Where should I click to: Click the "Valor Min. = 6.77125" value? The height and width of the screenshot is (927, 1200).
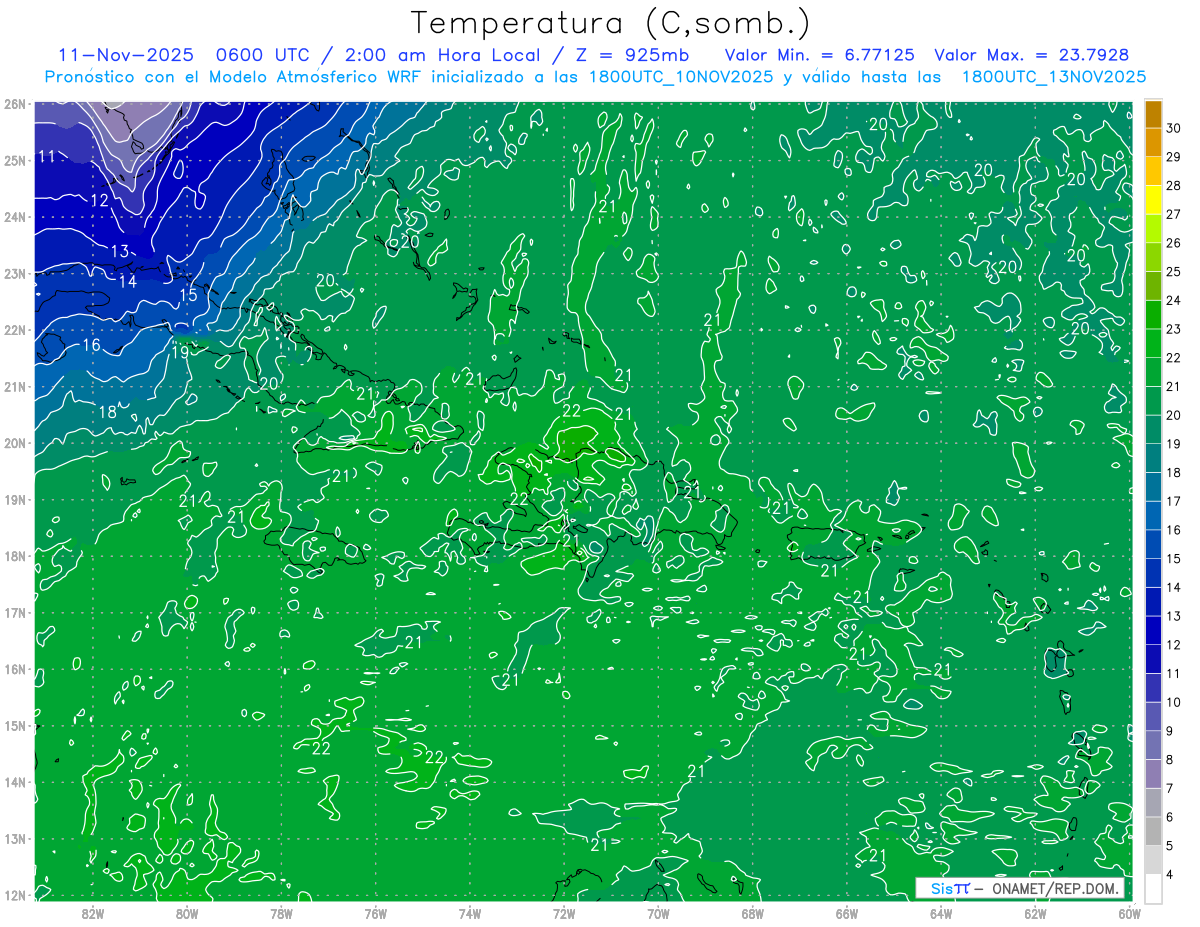[x=820, y=55]
